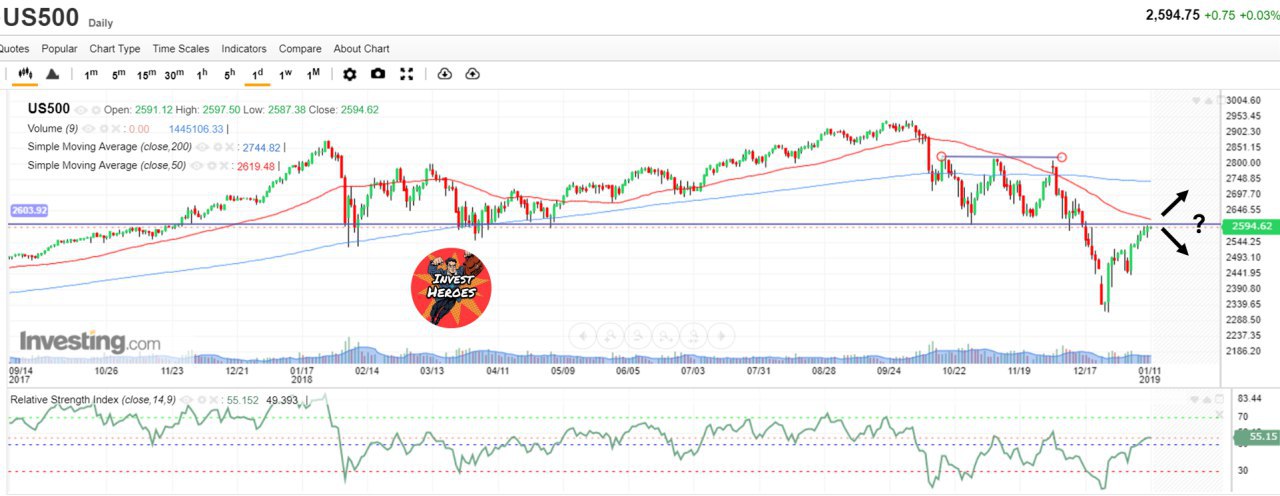Click the US500 page title

coord(40,17)
